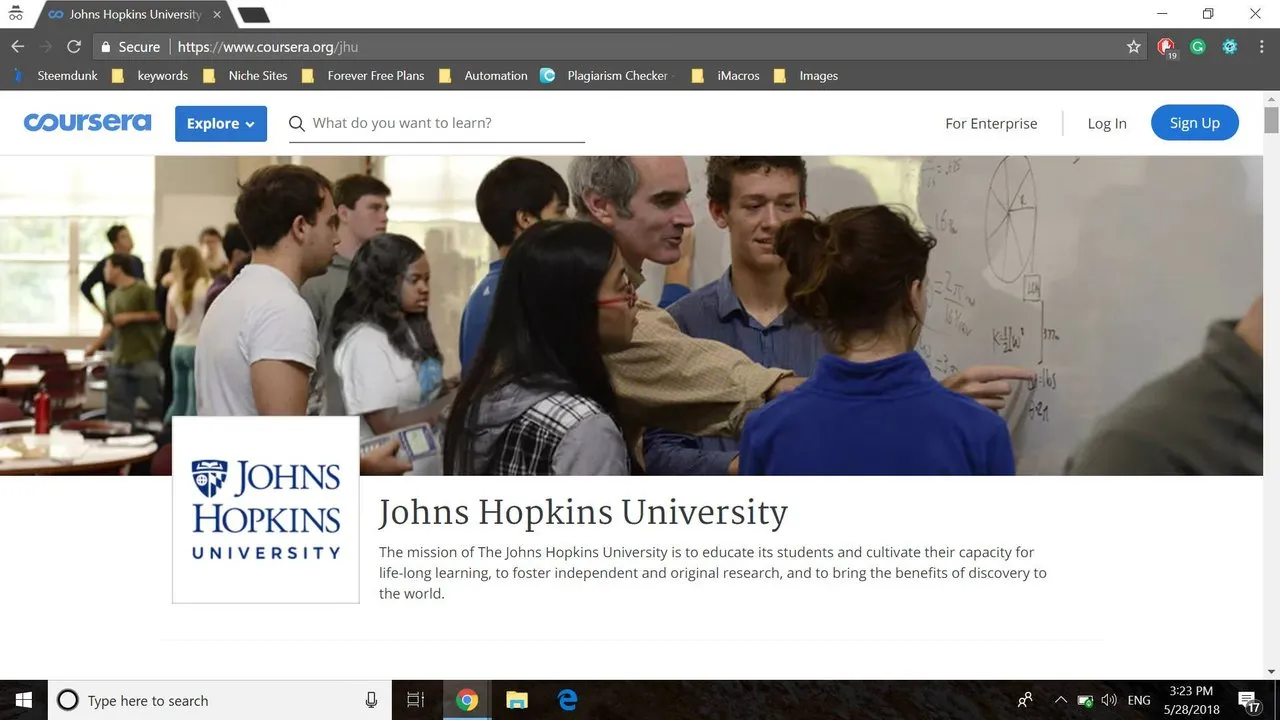Launch Microsoft Edge from the taskbar

[x=567, y=700]
